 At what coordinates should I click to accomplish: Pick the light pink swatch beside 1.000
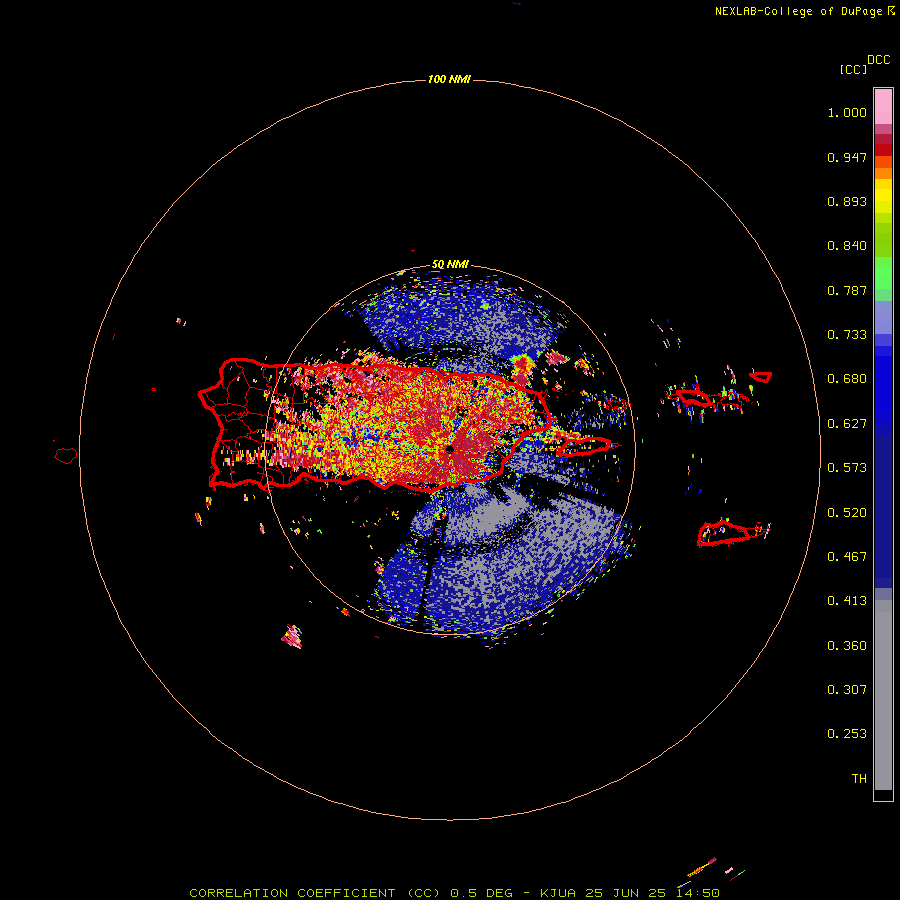tap(883, 107)
